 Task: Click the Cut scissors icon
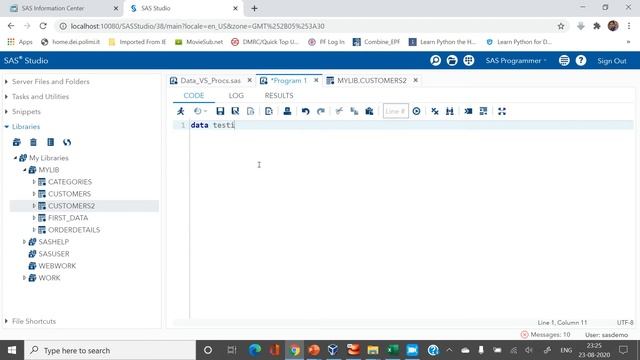339,111
